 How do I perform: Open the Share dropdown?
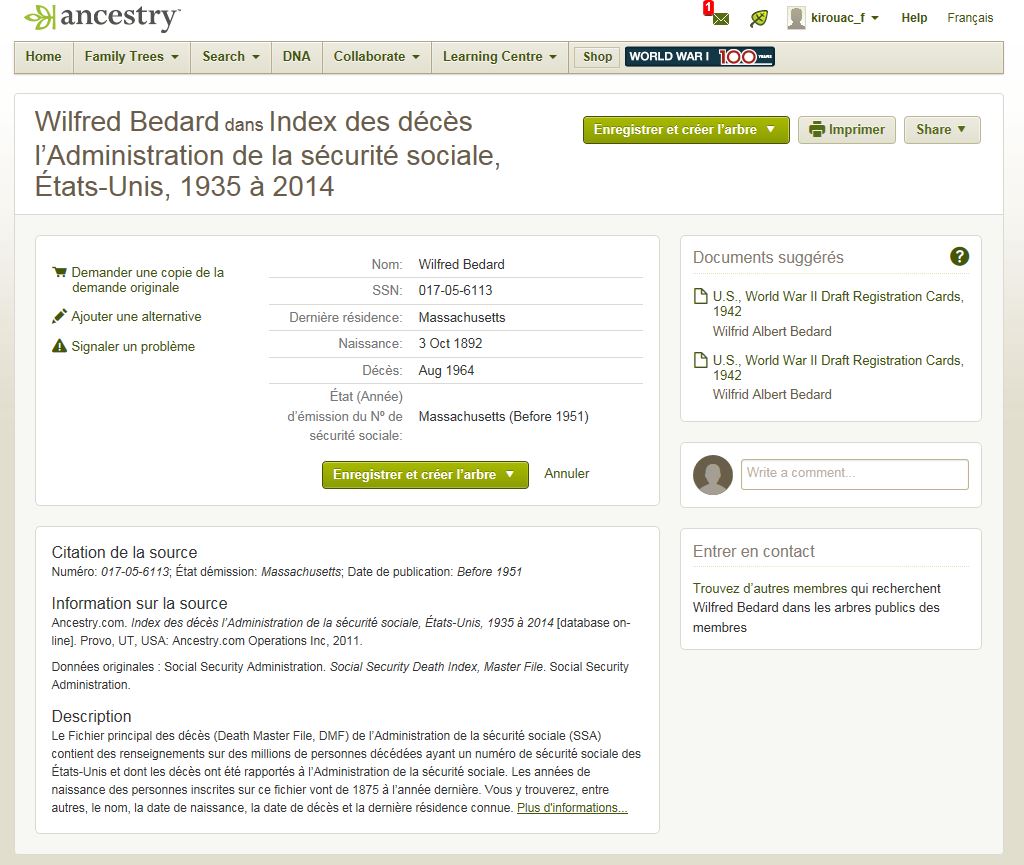[942, 130]
